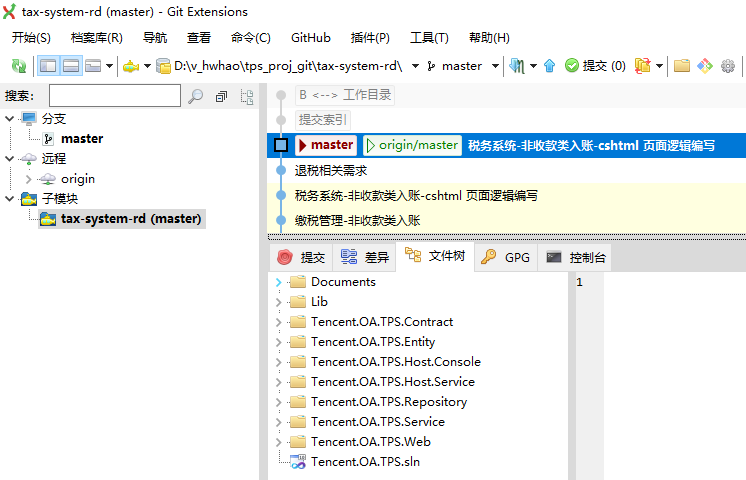Screen dimensions: 746x480
Task: Focus the 搜索 search input field
Action: click(x=115, y=96)
